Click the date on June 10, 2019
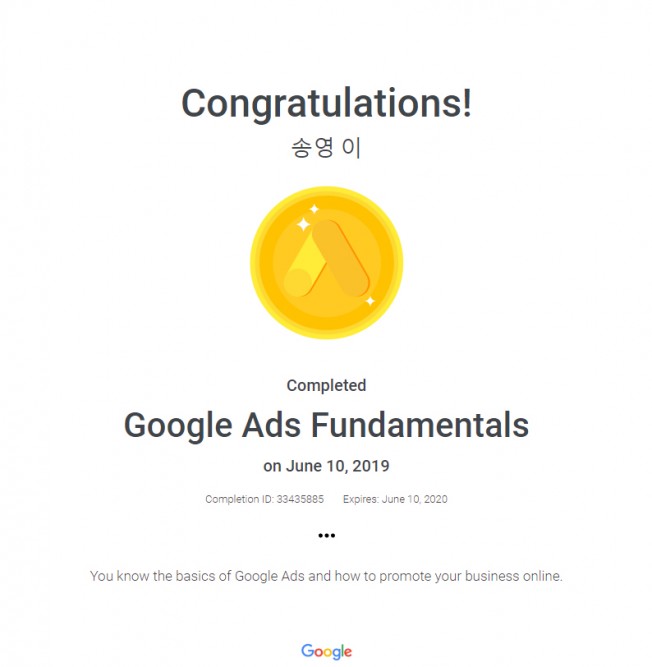Viewport: 652px width, 667px height. point(326,466)
